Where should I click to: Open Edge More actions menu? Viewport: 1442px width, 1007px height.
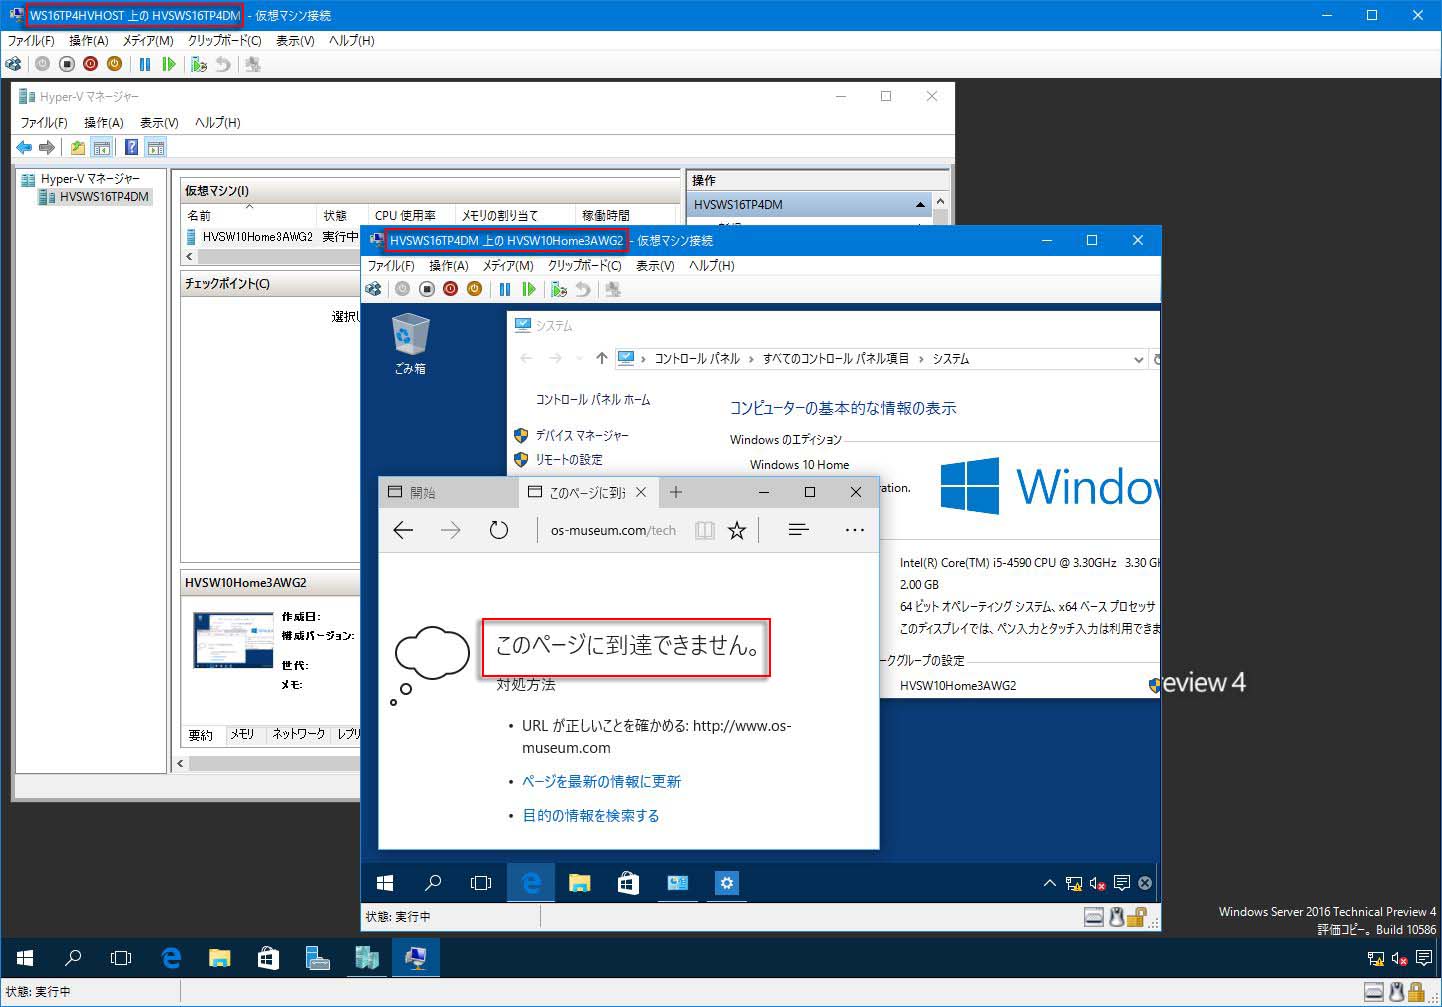pyautogui.click(x=854, y=531)
